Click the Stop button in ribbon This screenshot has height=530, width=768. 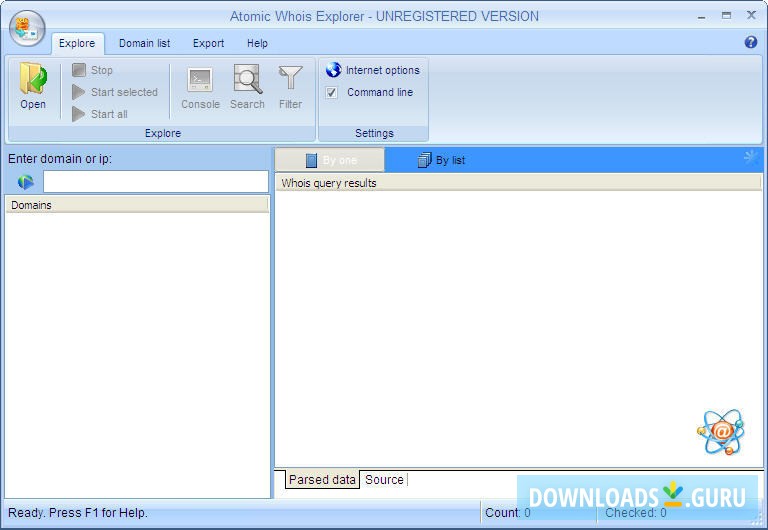click(93, 70)
